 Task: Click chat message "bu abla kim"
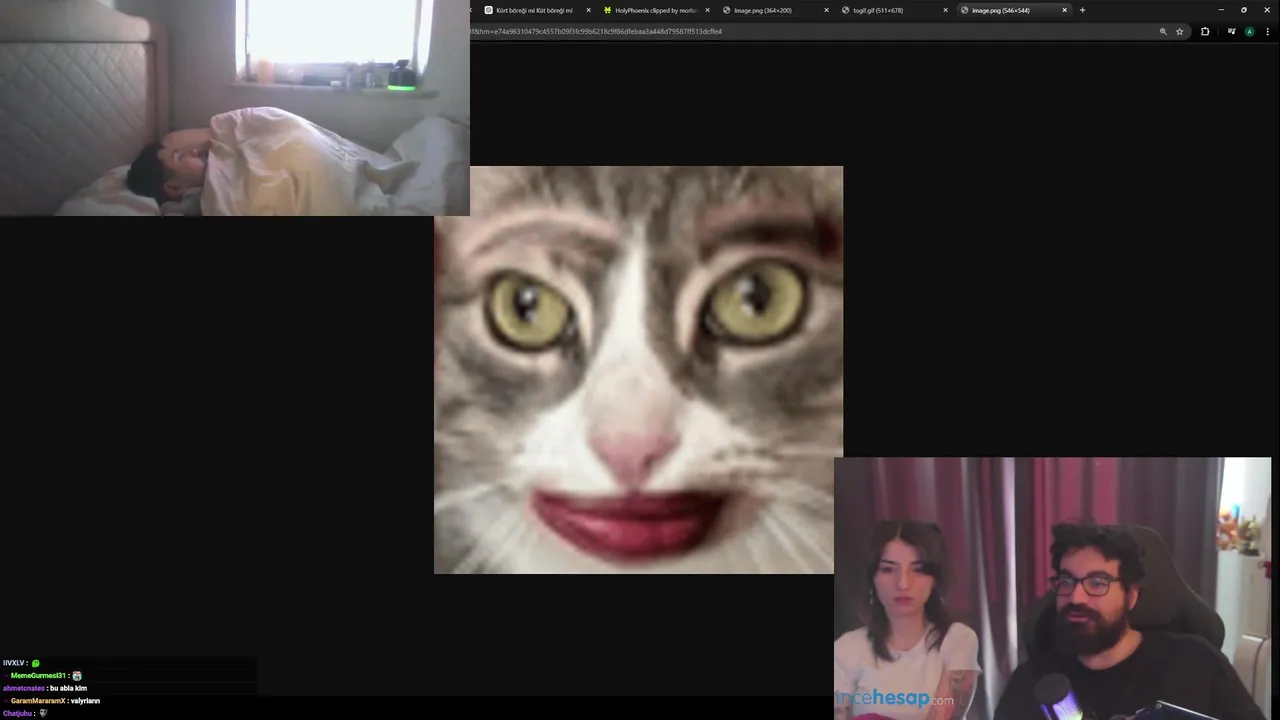pos(68,688)
